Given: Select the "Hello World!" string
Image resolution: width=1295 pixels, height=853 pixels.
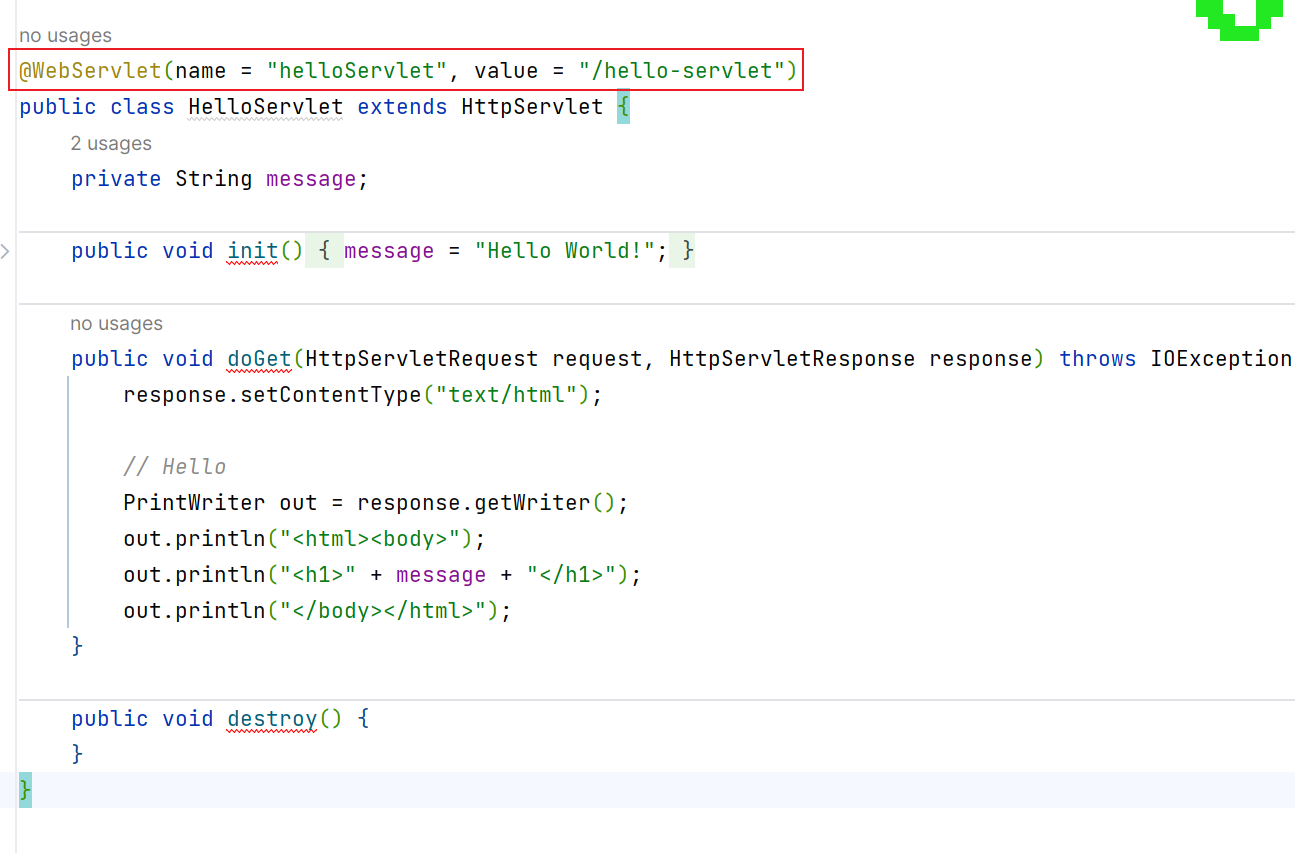Looking at the screenshot, I should [x=565, y=251].
